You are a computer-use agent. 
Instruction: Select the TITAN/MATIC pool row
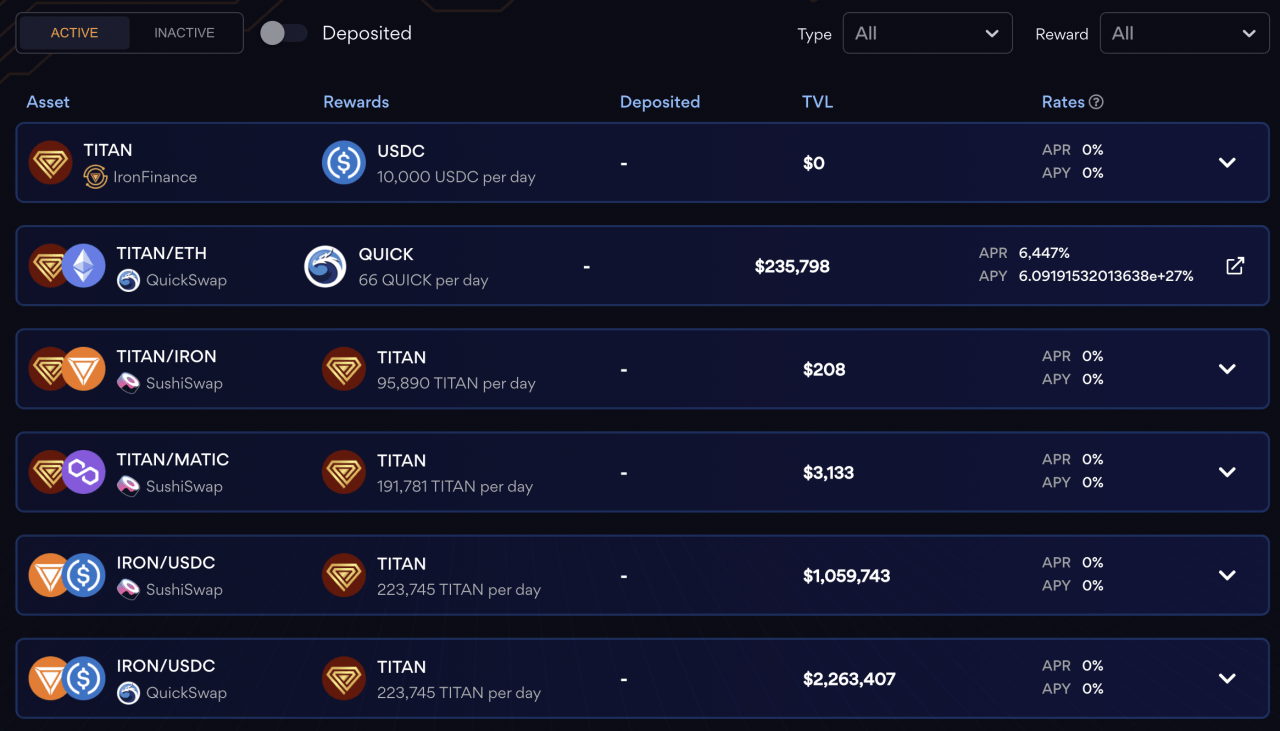pos(640,471)
